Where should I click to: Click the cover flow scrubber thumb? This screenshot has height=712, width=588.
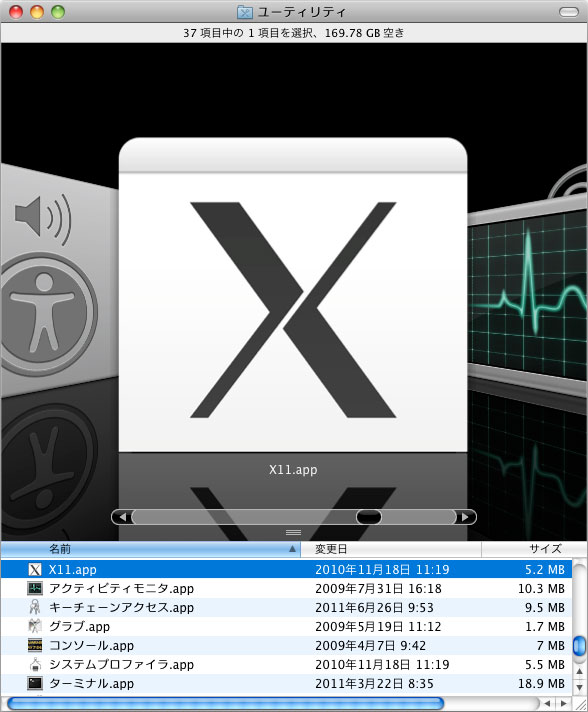click(x=369, y=517)
